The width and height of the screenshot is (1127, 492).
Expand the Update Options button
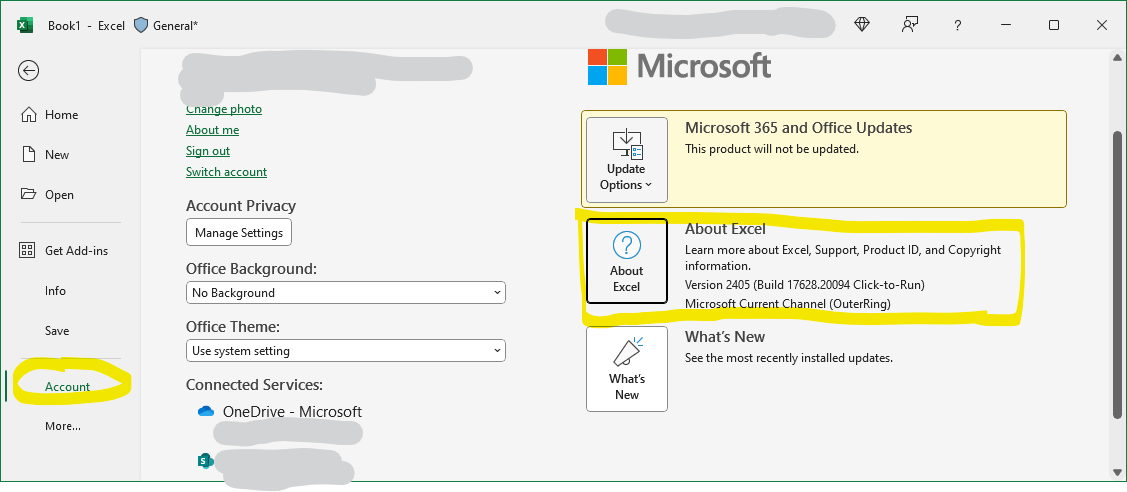(627, 160)
